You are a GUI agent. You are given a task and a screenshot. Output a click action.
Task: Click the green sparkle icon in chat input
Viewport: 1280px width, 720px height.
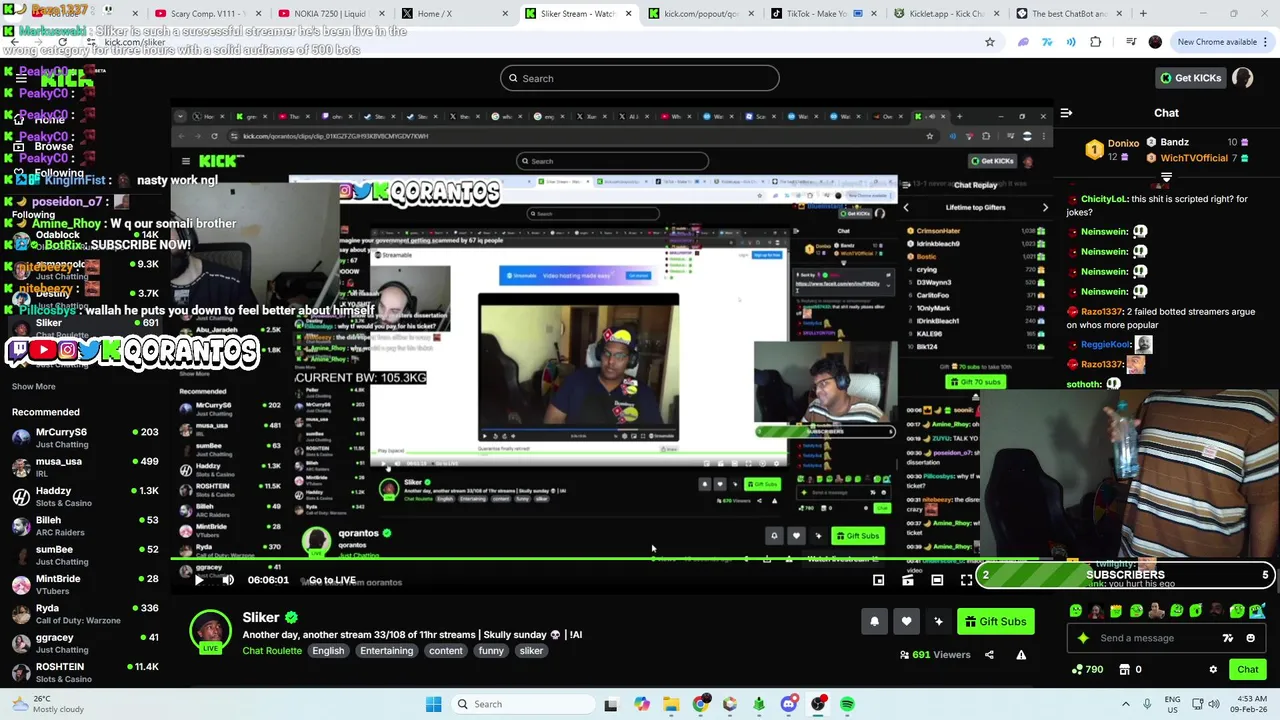pyautogui.click(x=1083, y=638)
